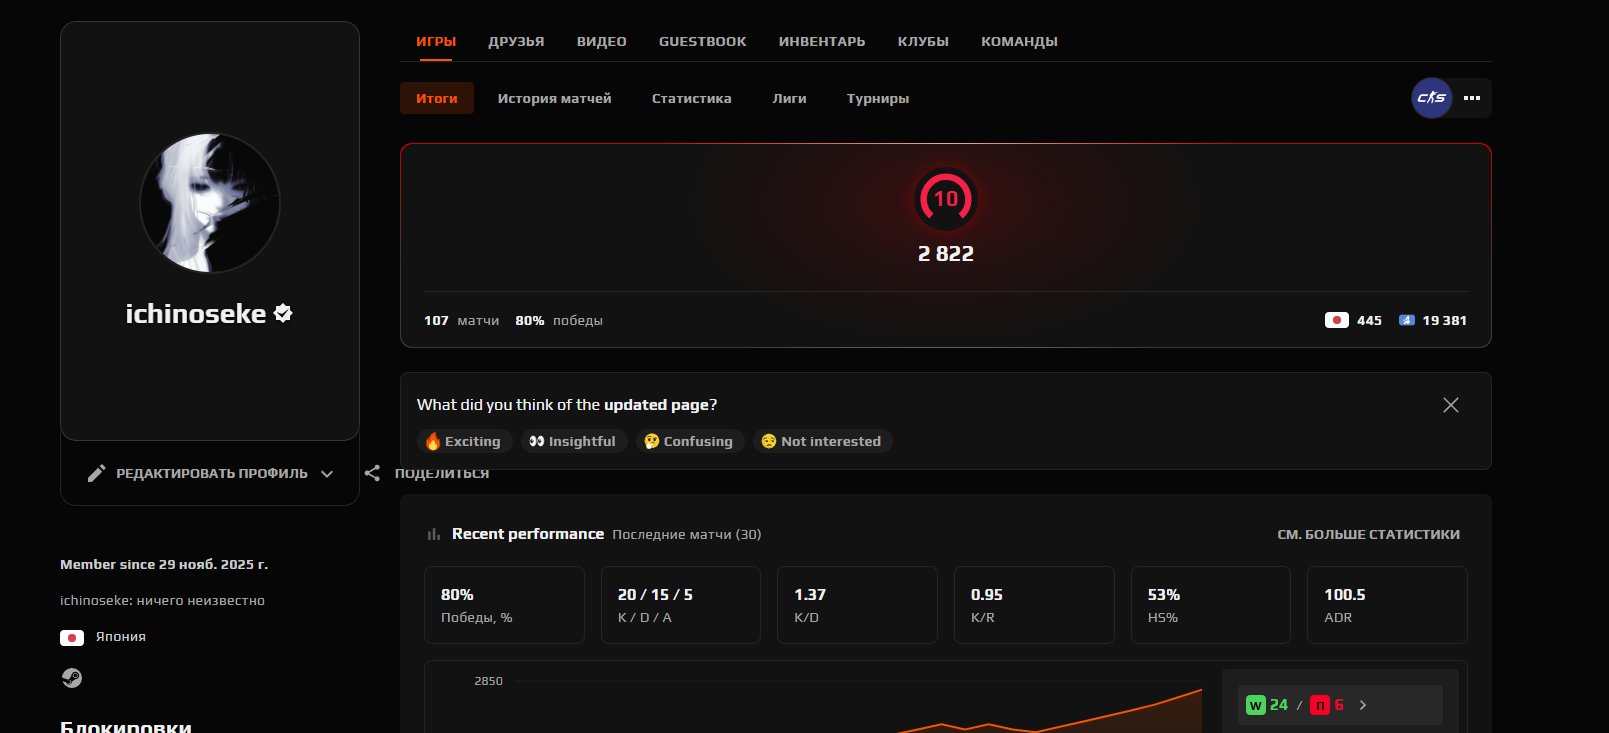
Task: Click the share icon beside Поделиться
Action: (x=372, y=473)
